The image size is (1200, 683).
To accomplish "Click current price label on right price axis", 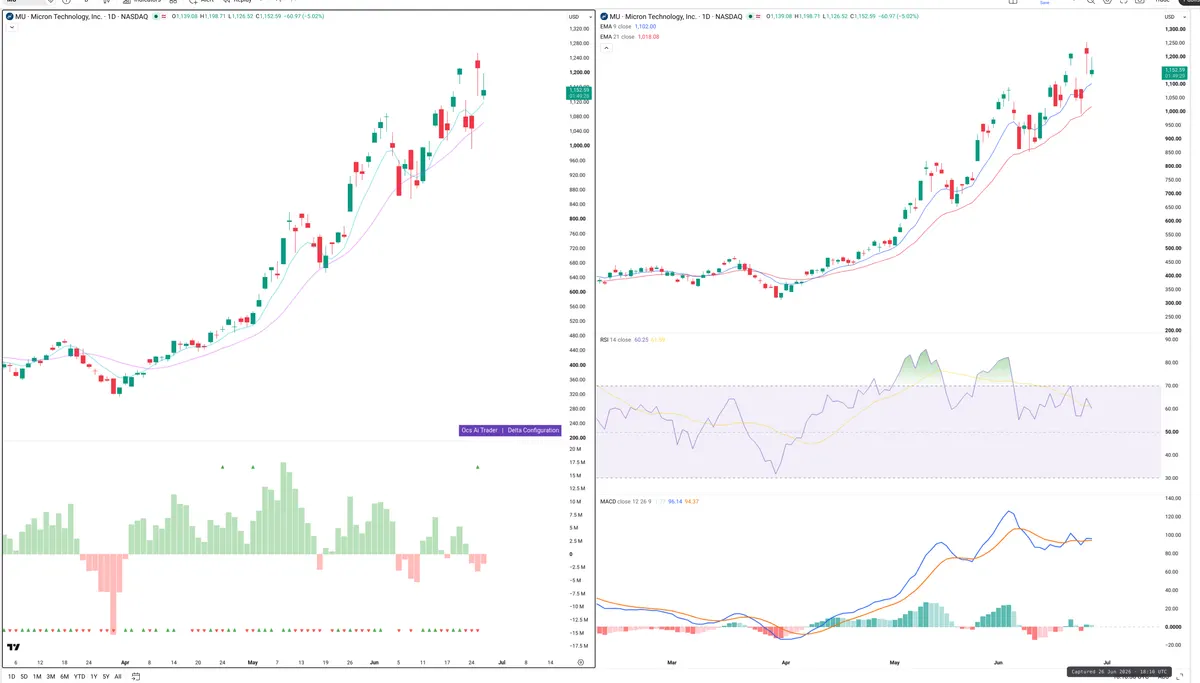I will pos(1175,72).
